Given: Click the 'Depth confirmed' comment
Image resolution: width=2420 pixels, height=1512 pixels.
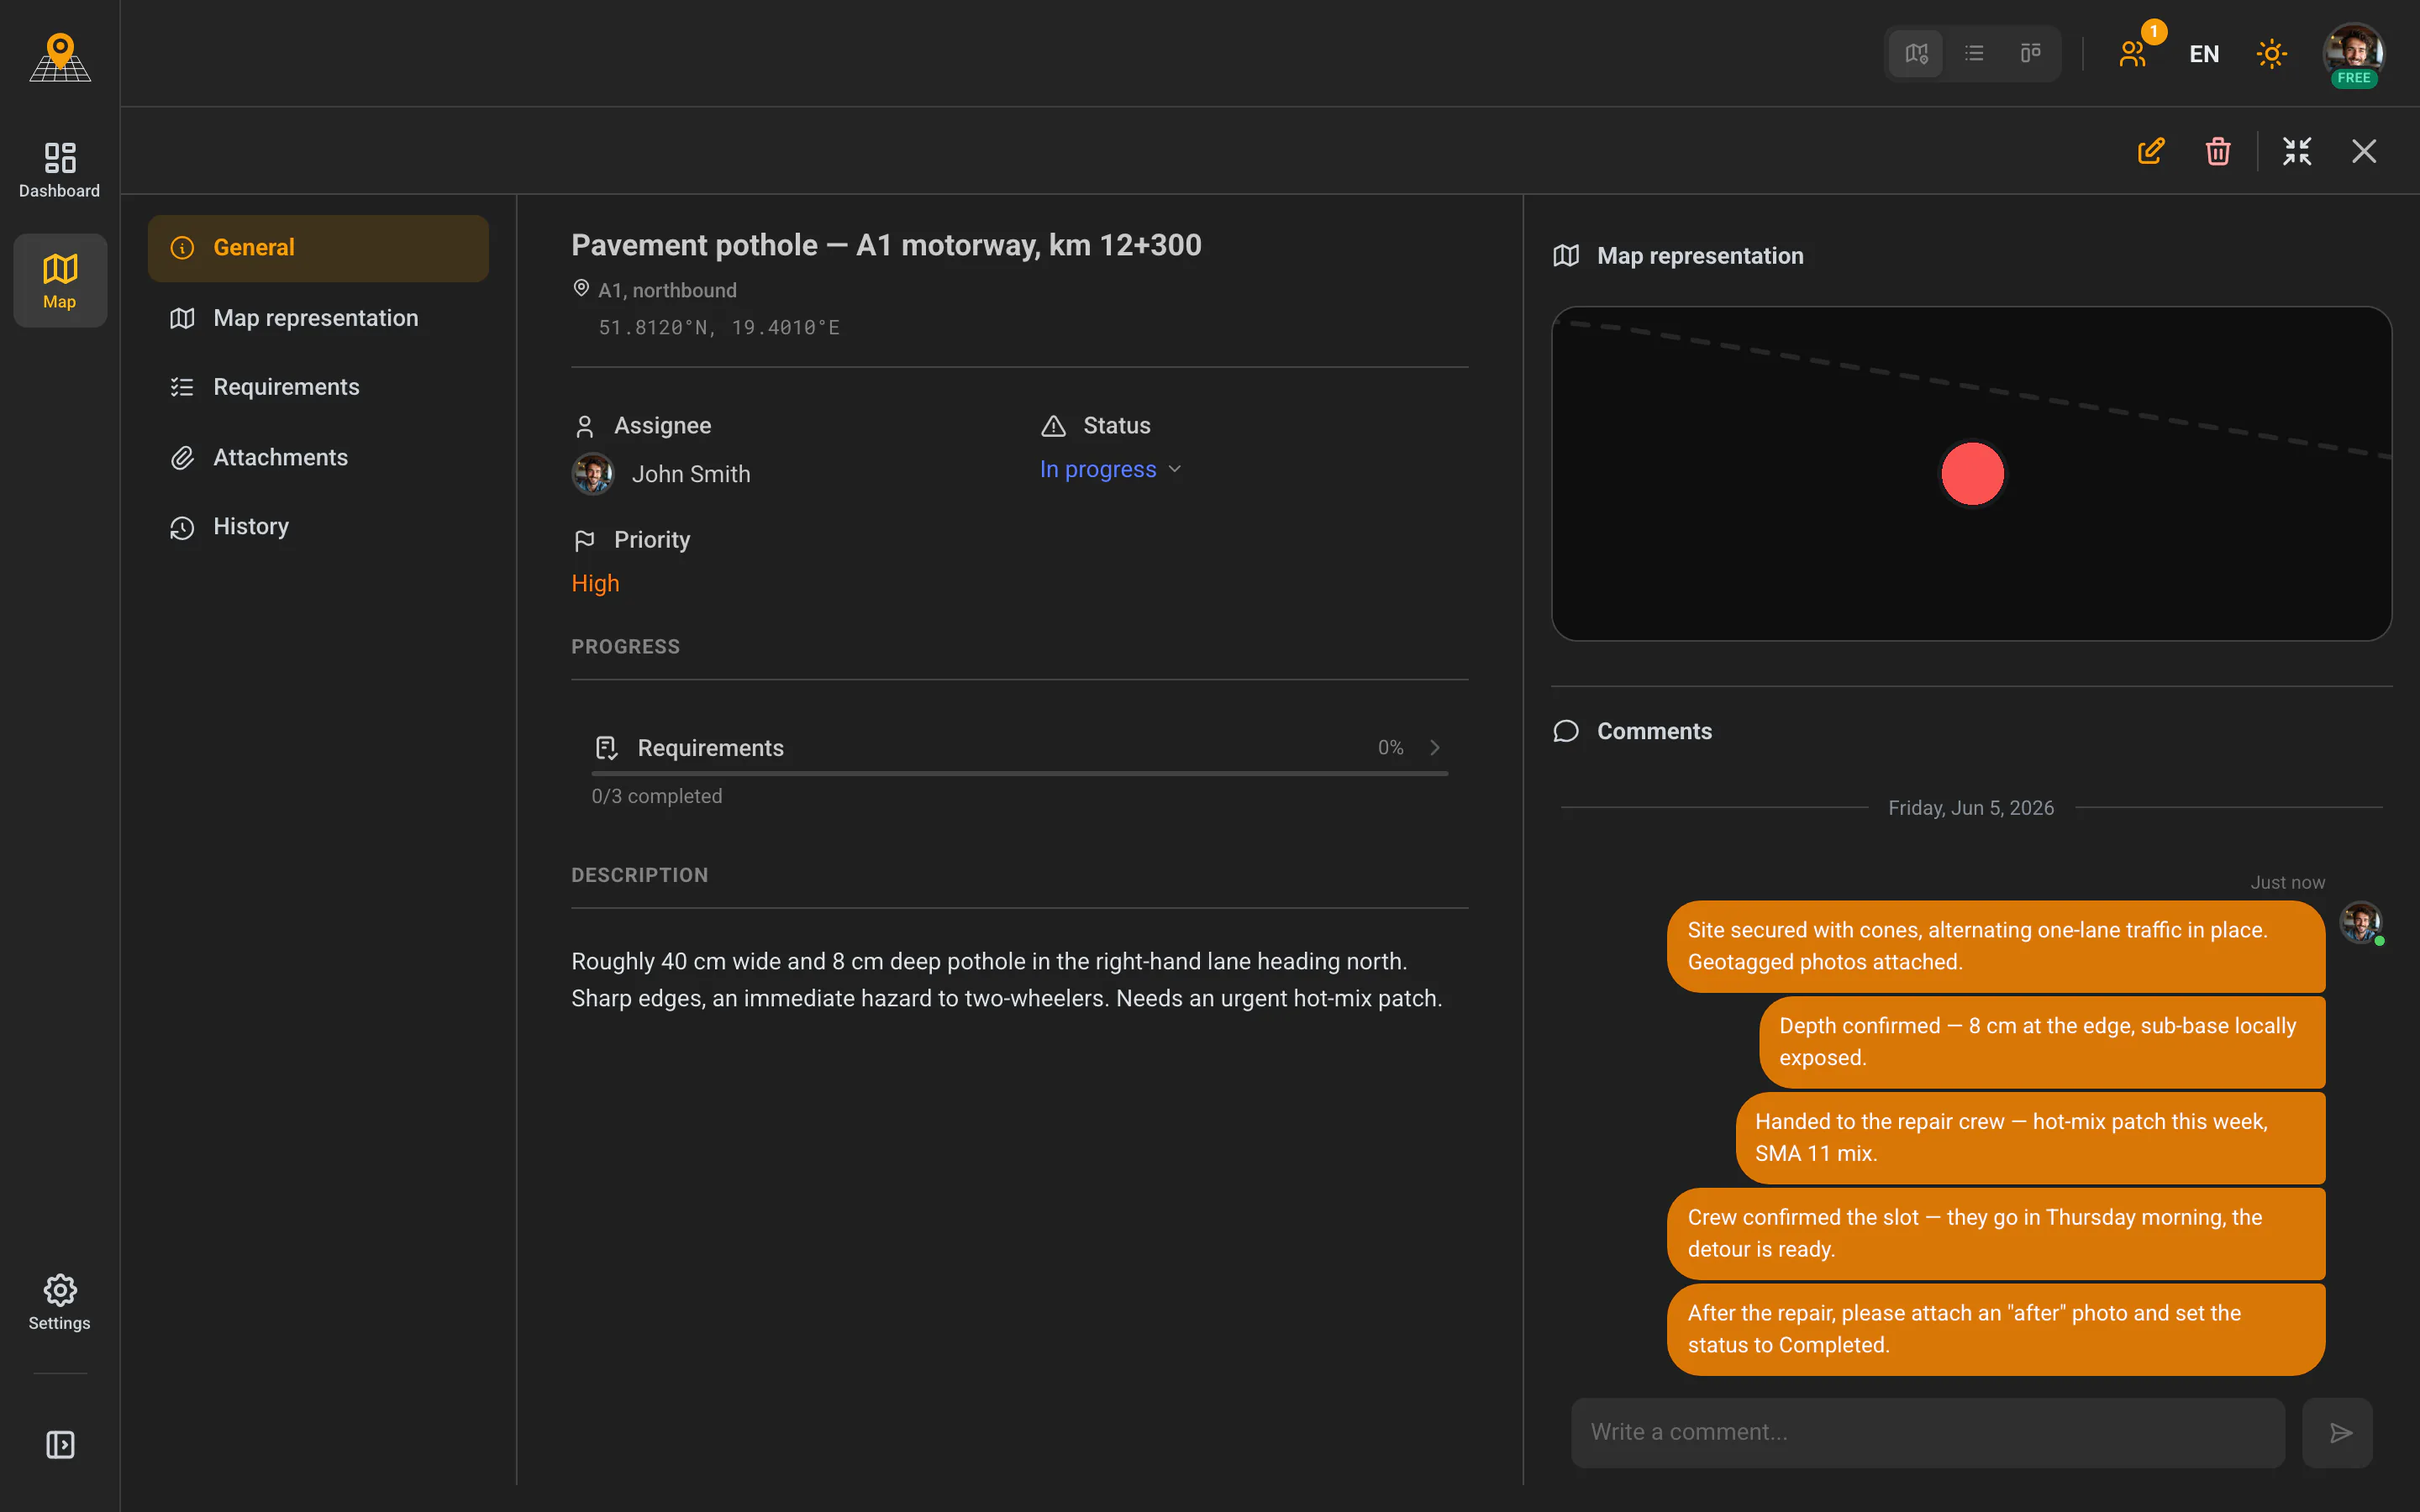Looking at the screenshot, I should click(2042, 1042).
